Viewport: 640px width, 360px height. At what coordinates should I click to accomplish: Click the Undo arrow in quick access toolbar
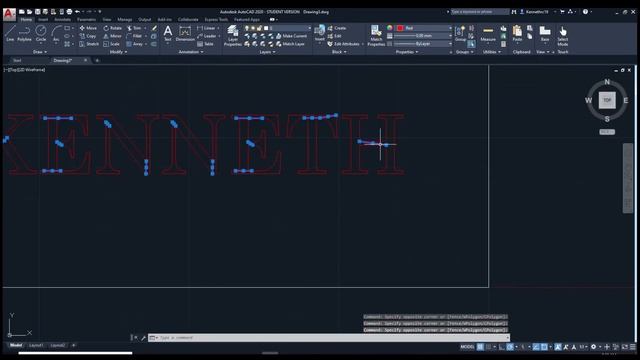click(77, 12)
